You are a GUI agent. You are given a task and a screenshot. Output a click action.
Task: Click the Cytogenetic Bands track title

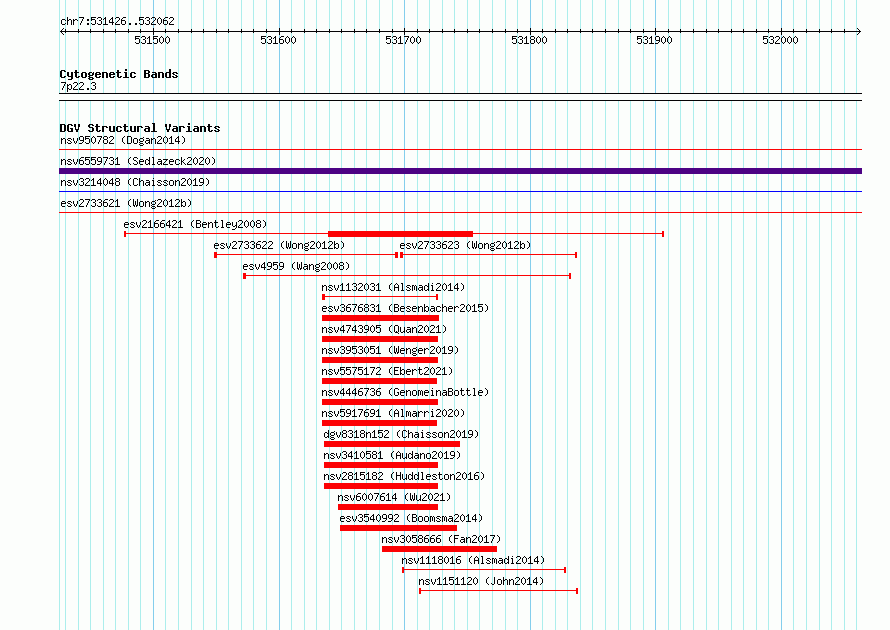[x=119, y=74]
